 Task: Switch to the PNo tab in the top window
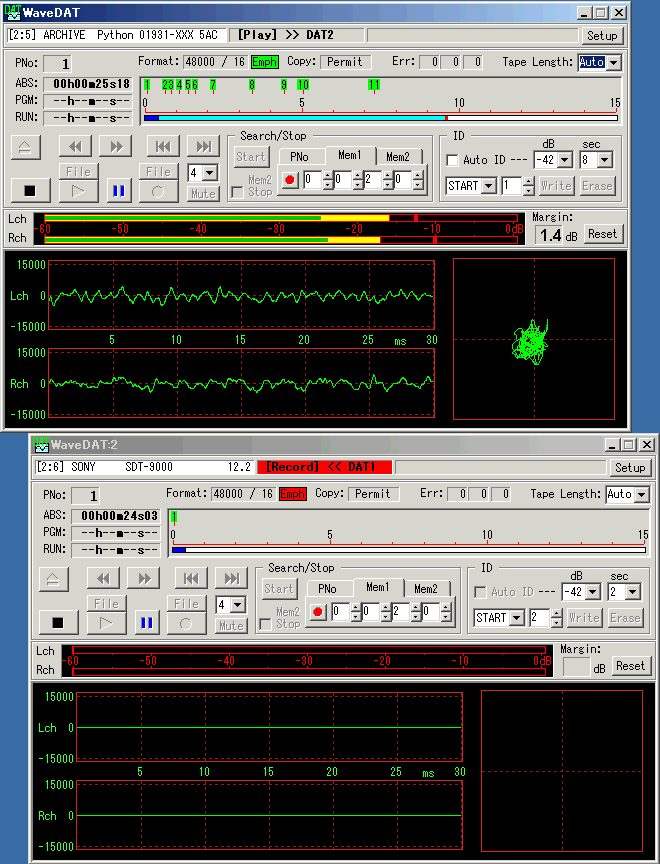[299, 157]
